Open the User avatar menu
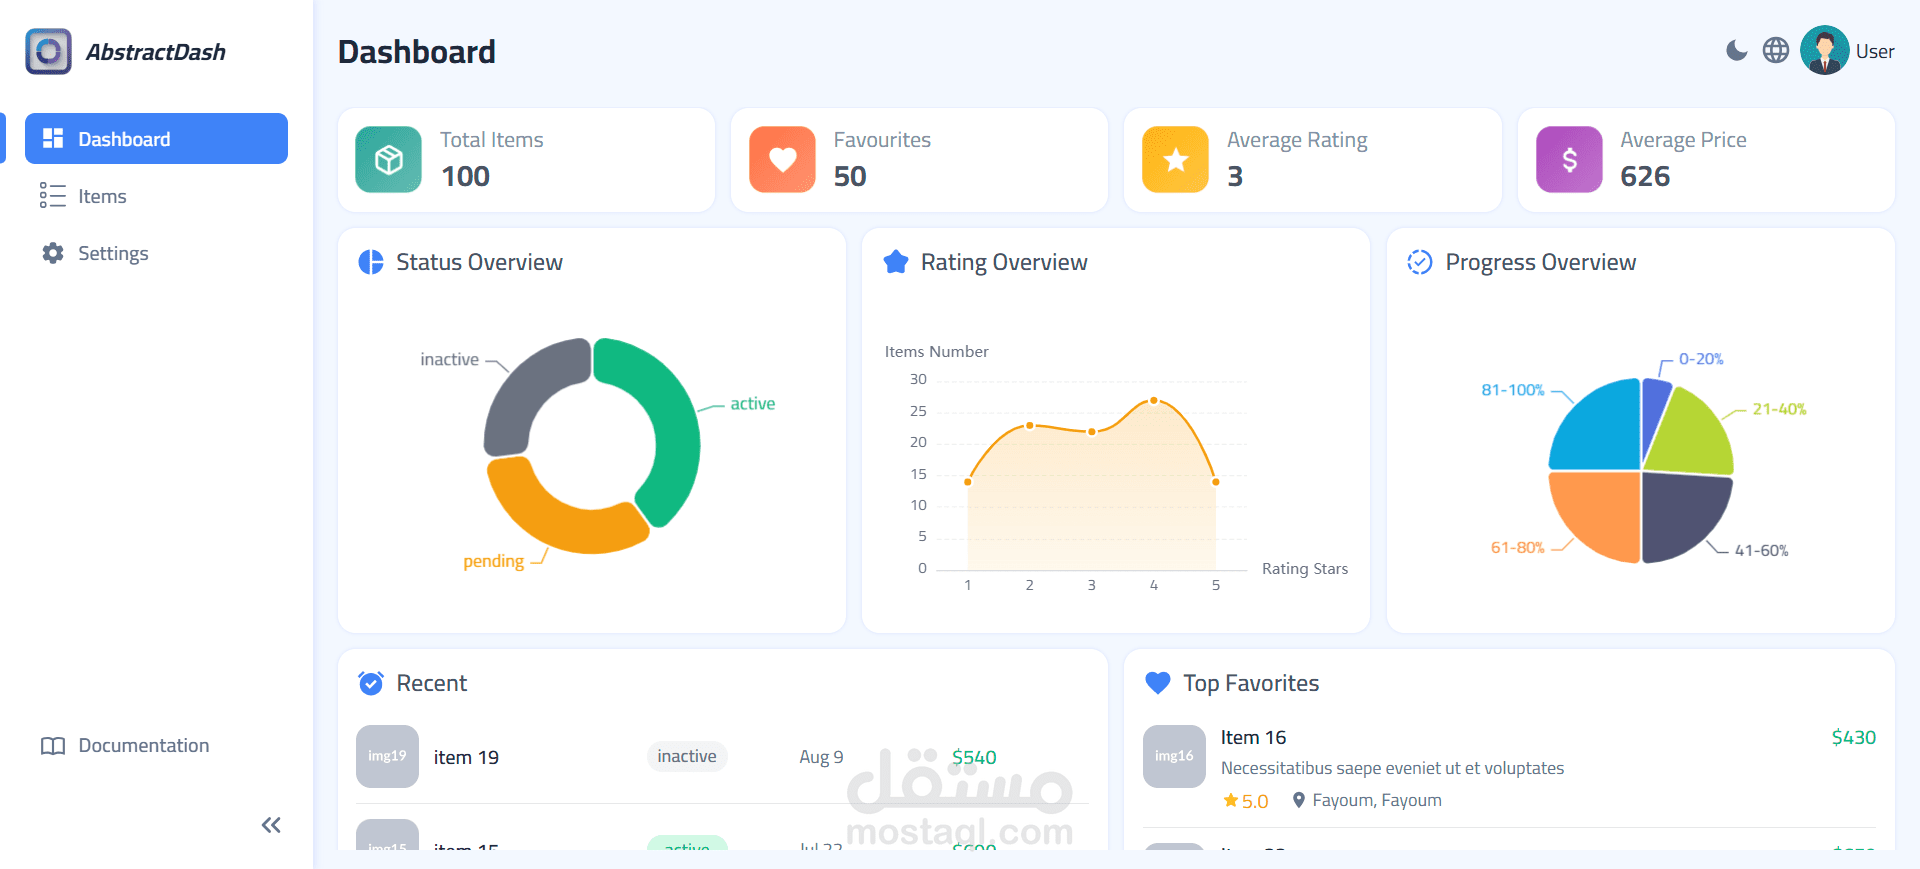 point(1825,50)
